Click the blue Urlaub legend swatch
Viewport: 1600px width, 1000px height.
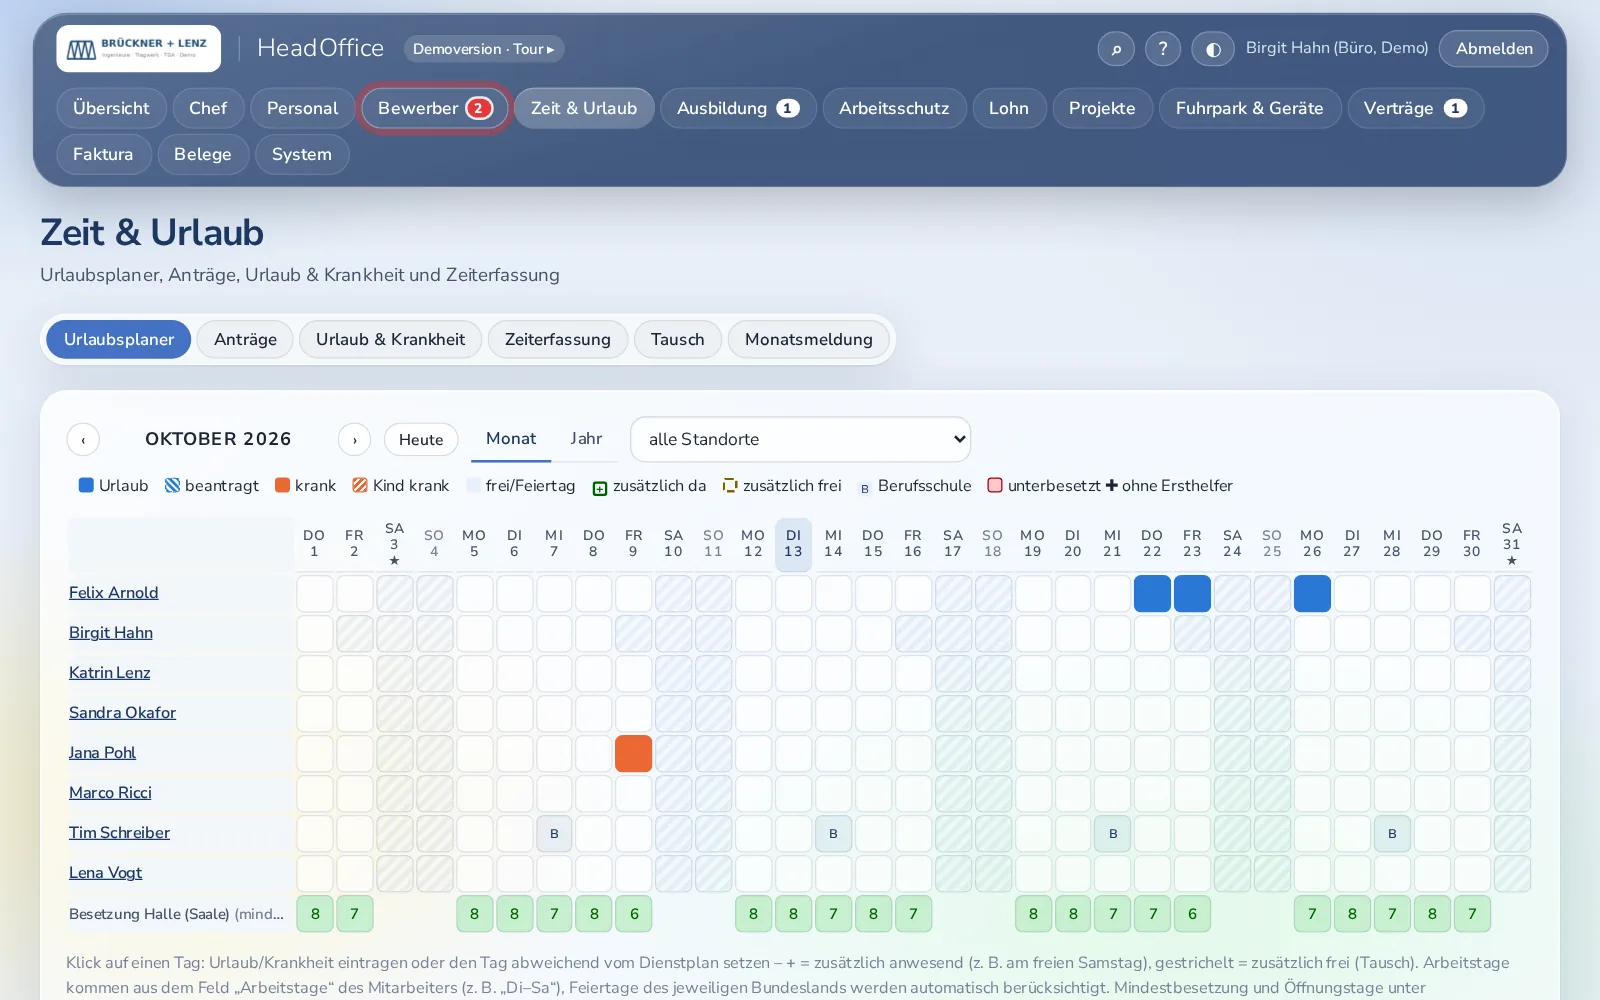coord(86,485)
